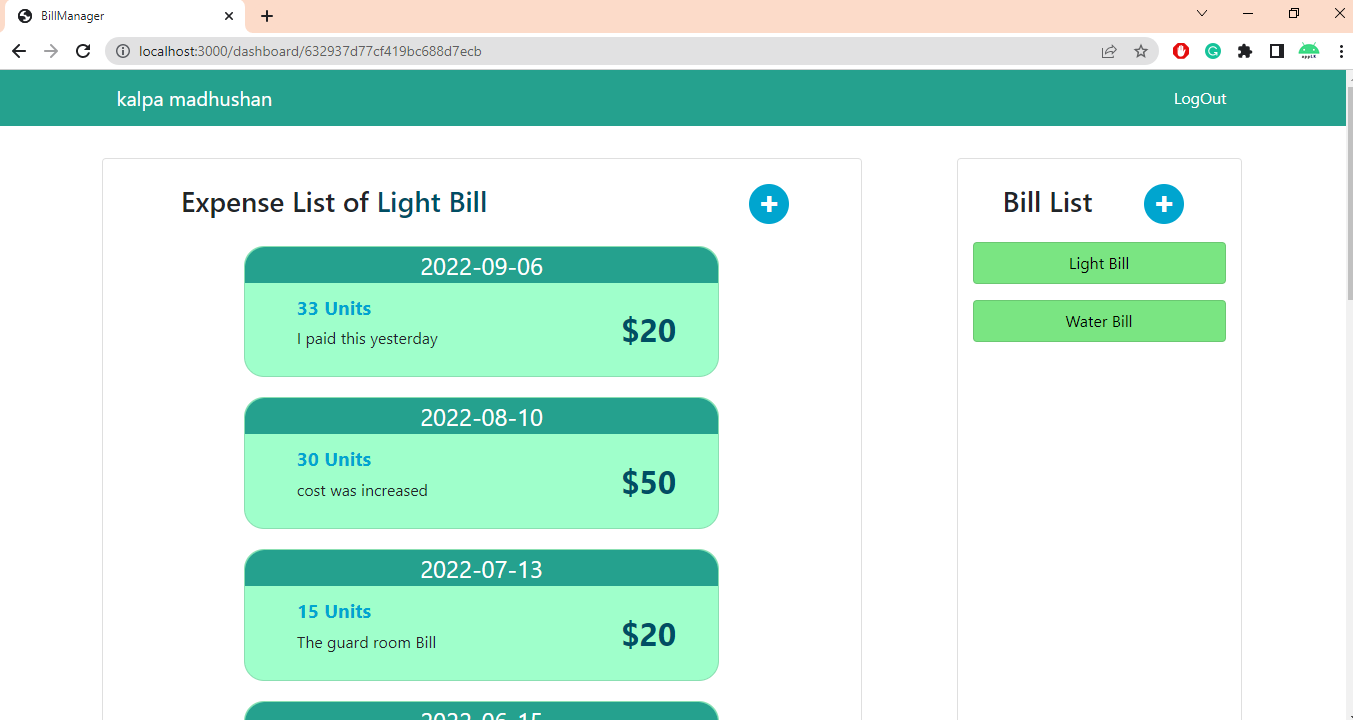Click the LogOut link
1353x720 pixels.
click(1200, 98)
